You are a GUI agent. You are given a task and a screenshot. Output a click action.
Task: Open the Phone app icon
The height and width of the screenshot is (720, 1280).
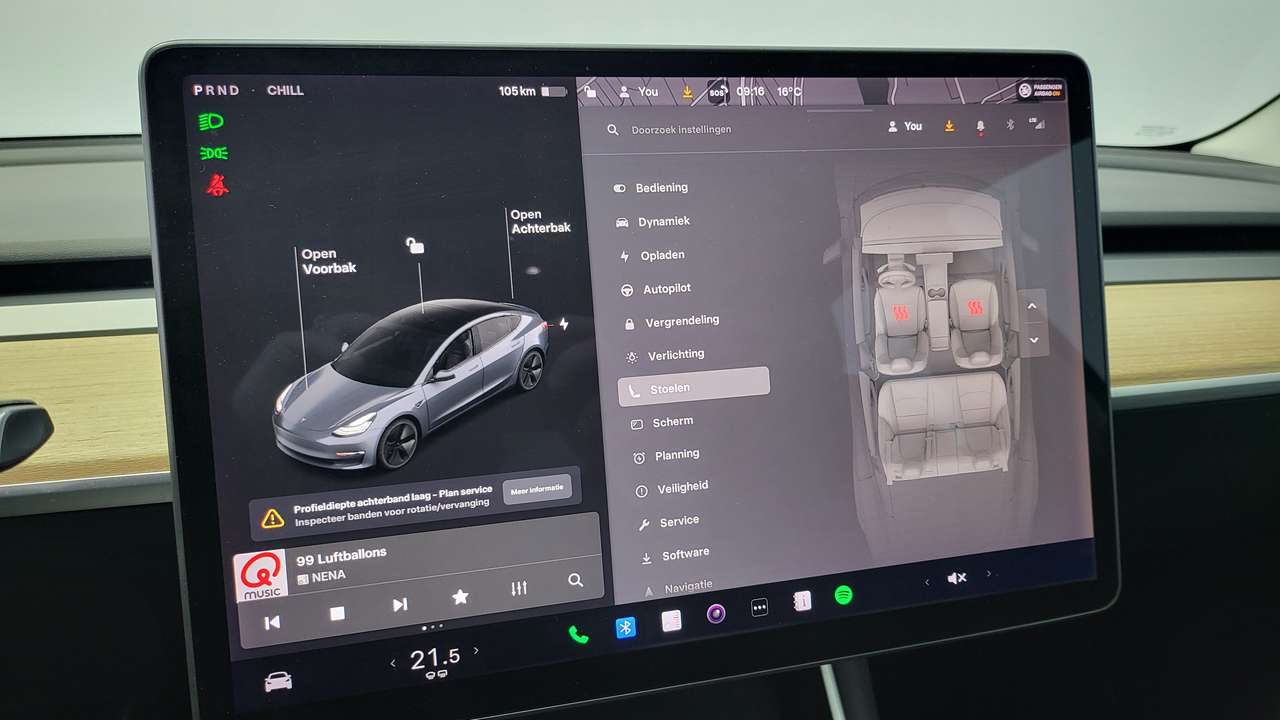578,633
